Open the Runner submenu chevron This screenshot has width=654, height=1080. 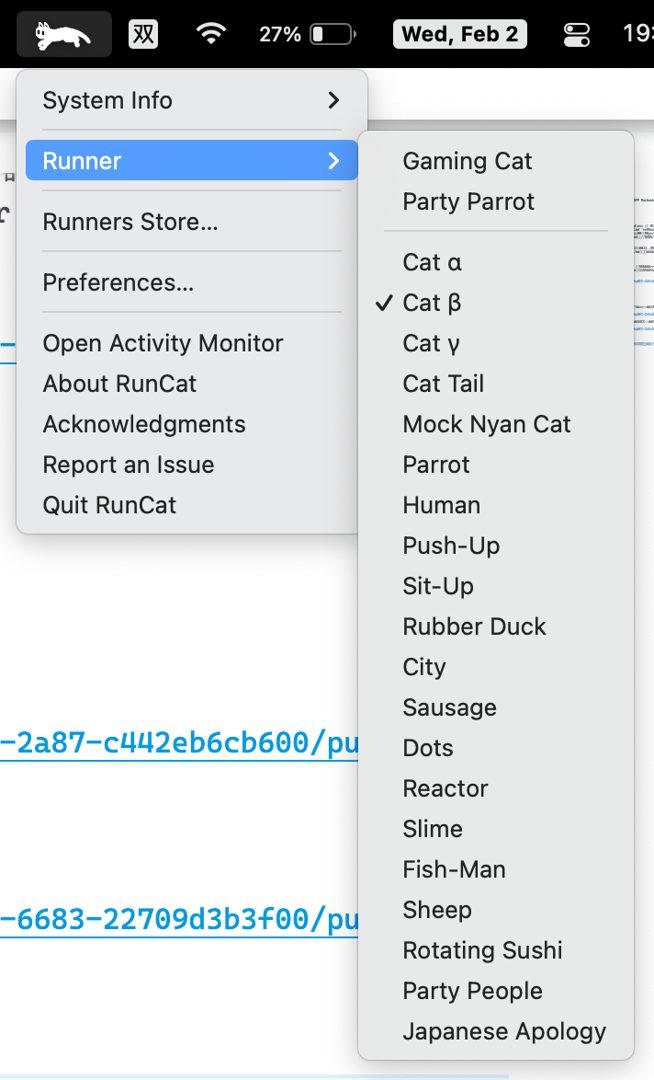(x=335, y=160)
